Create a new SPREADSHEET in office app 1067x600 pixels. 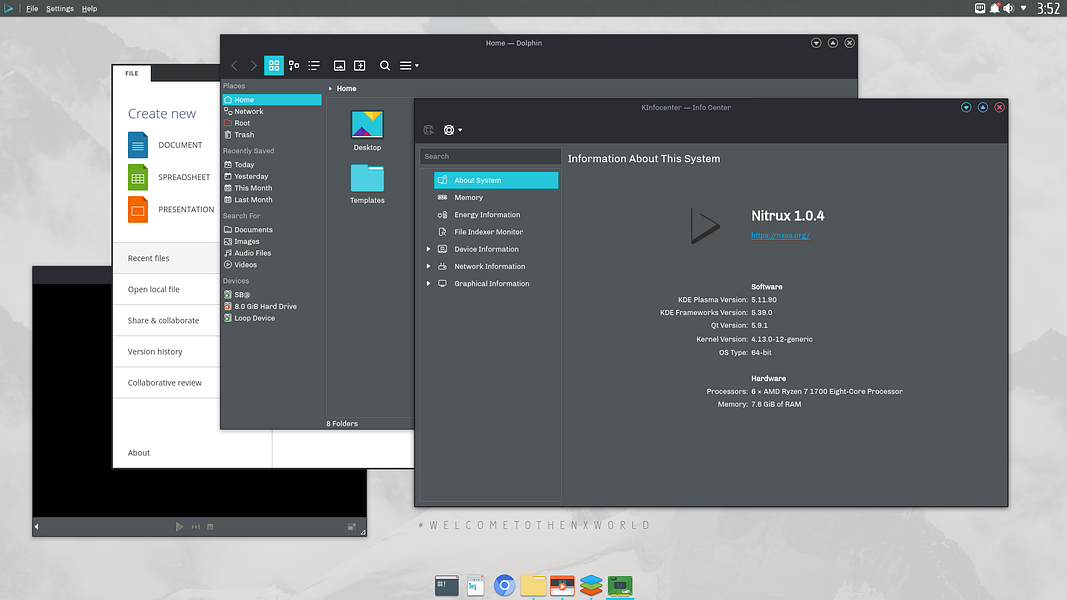click(169, 177)
